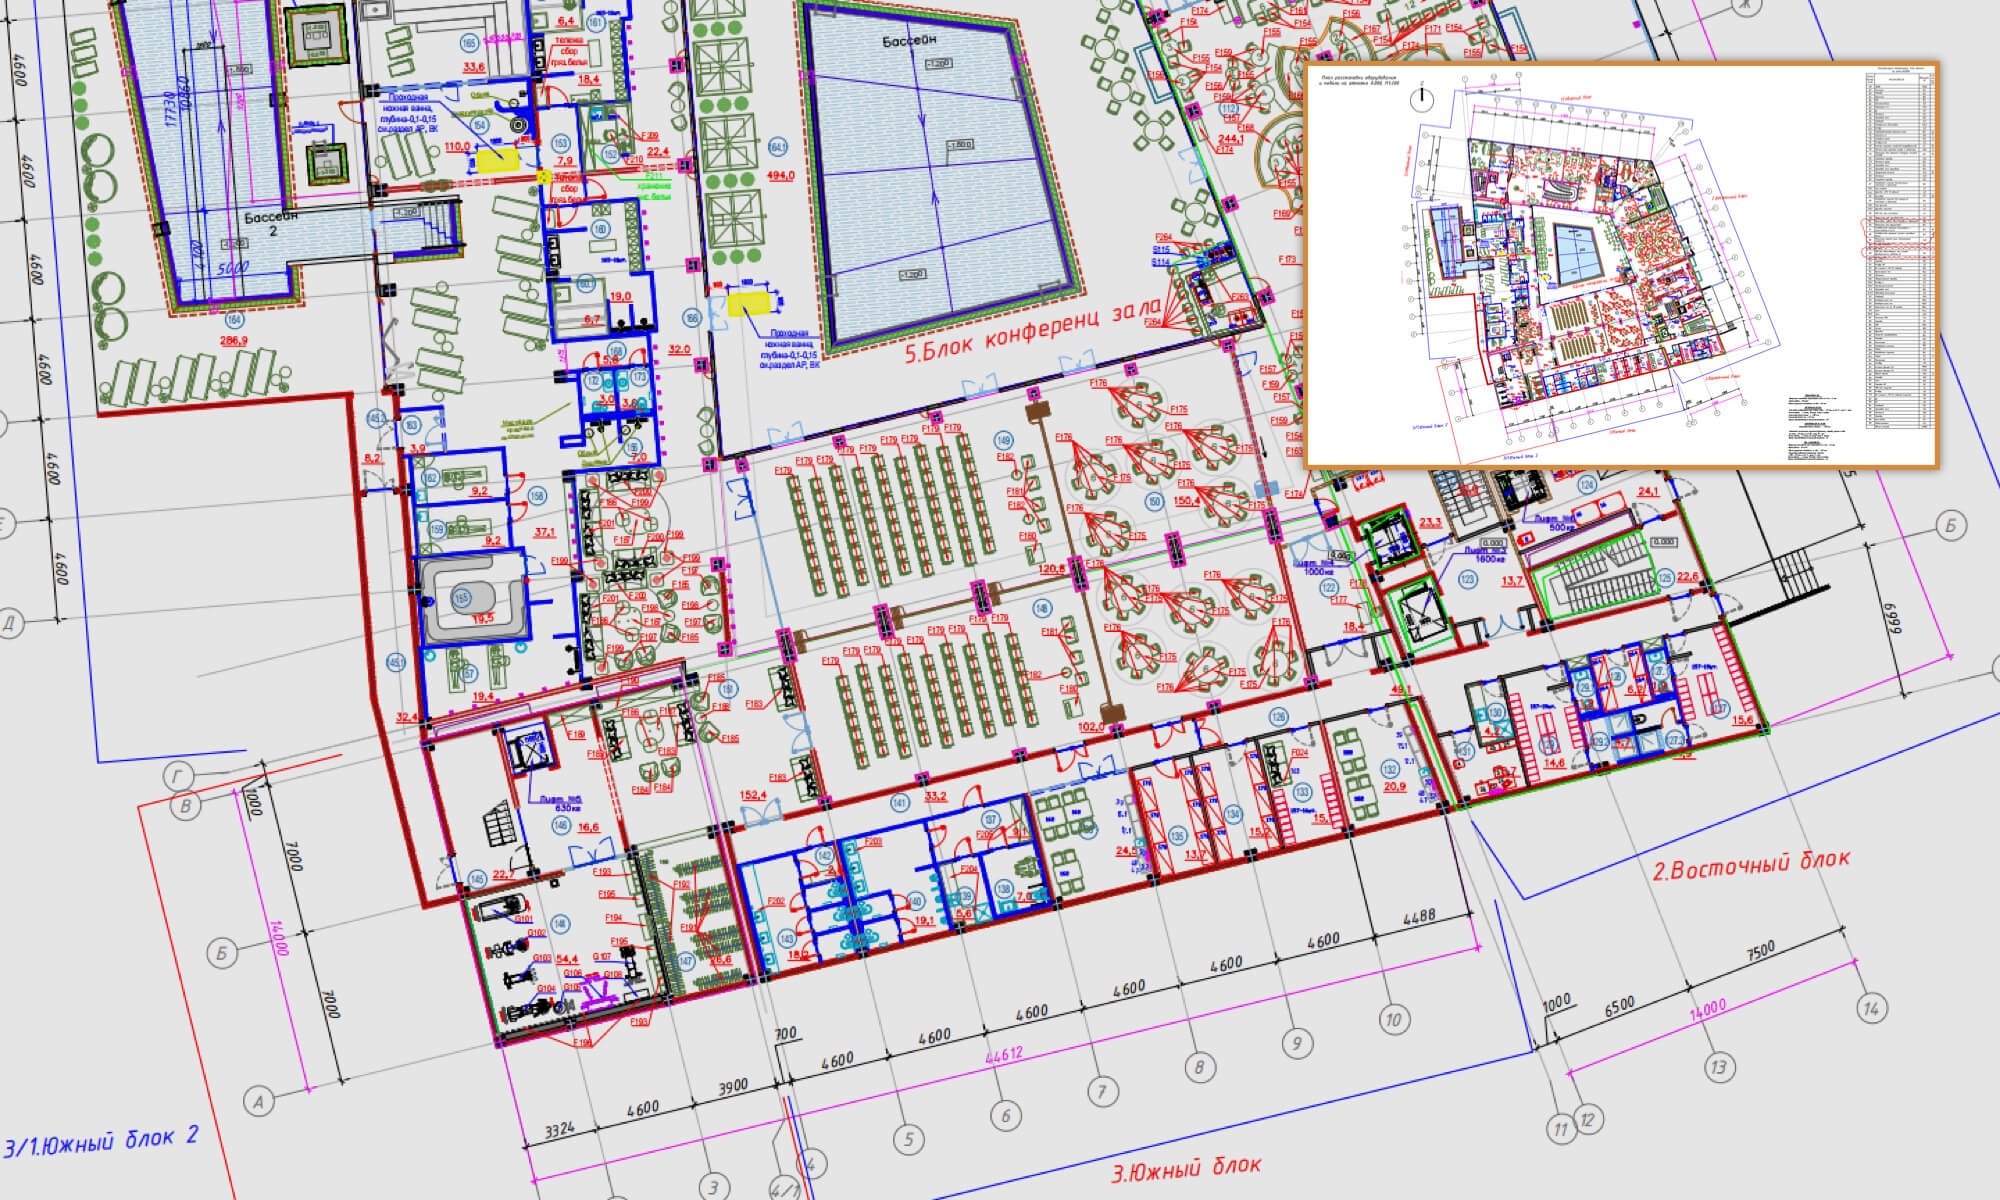Click room number marker 149
2000x1200 pixels.
click(1003, 440)
